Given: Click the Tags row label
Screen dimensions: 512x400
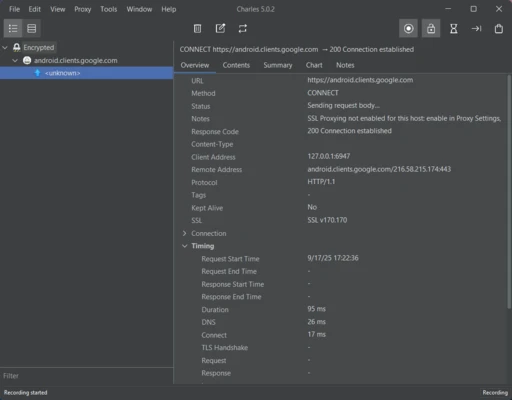Looking at the screenshot, I should [x=199, y=195].
